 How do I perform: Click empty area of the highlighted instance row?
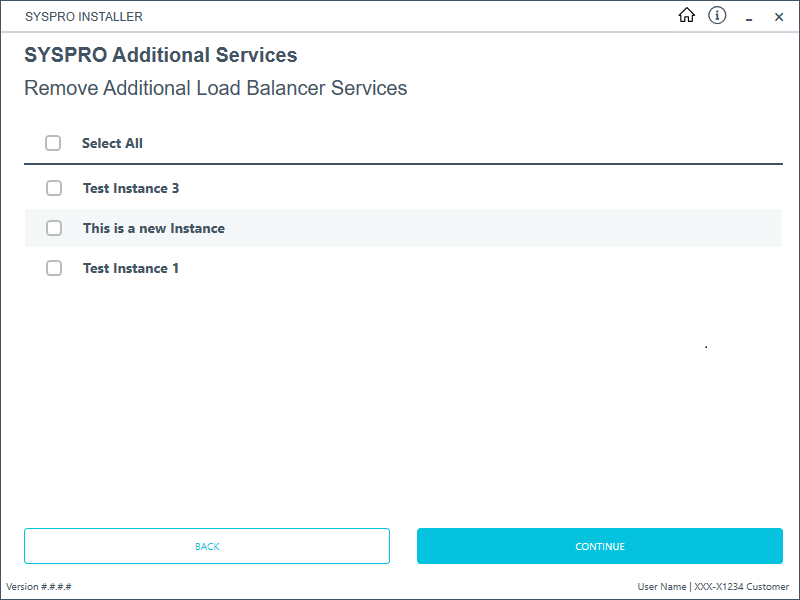[x=500, y=228]
